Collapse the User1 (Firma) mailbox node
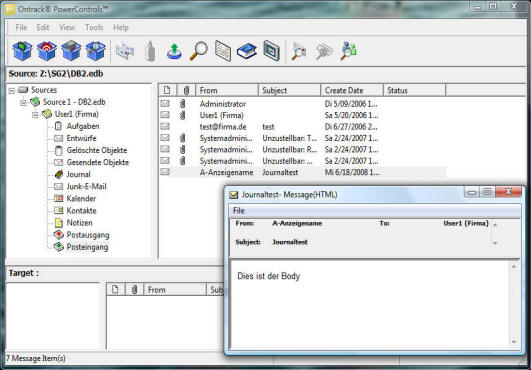 pyautogui.click(x=35, y=115)
